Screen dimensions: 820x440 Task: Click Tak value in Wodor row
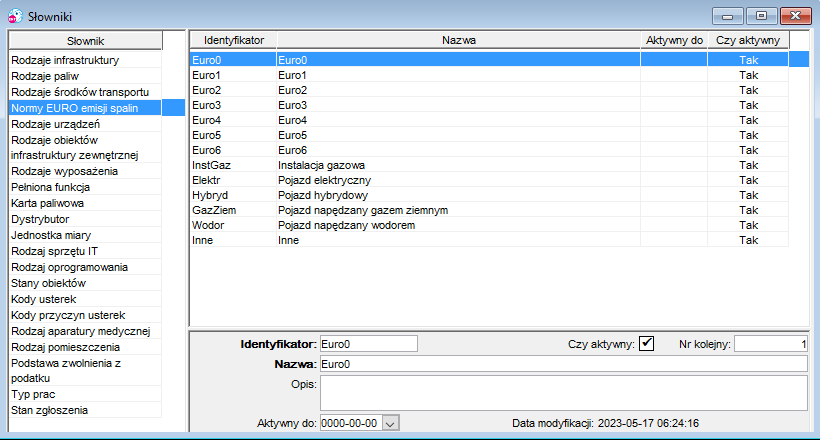click(x=748, y=225)
